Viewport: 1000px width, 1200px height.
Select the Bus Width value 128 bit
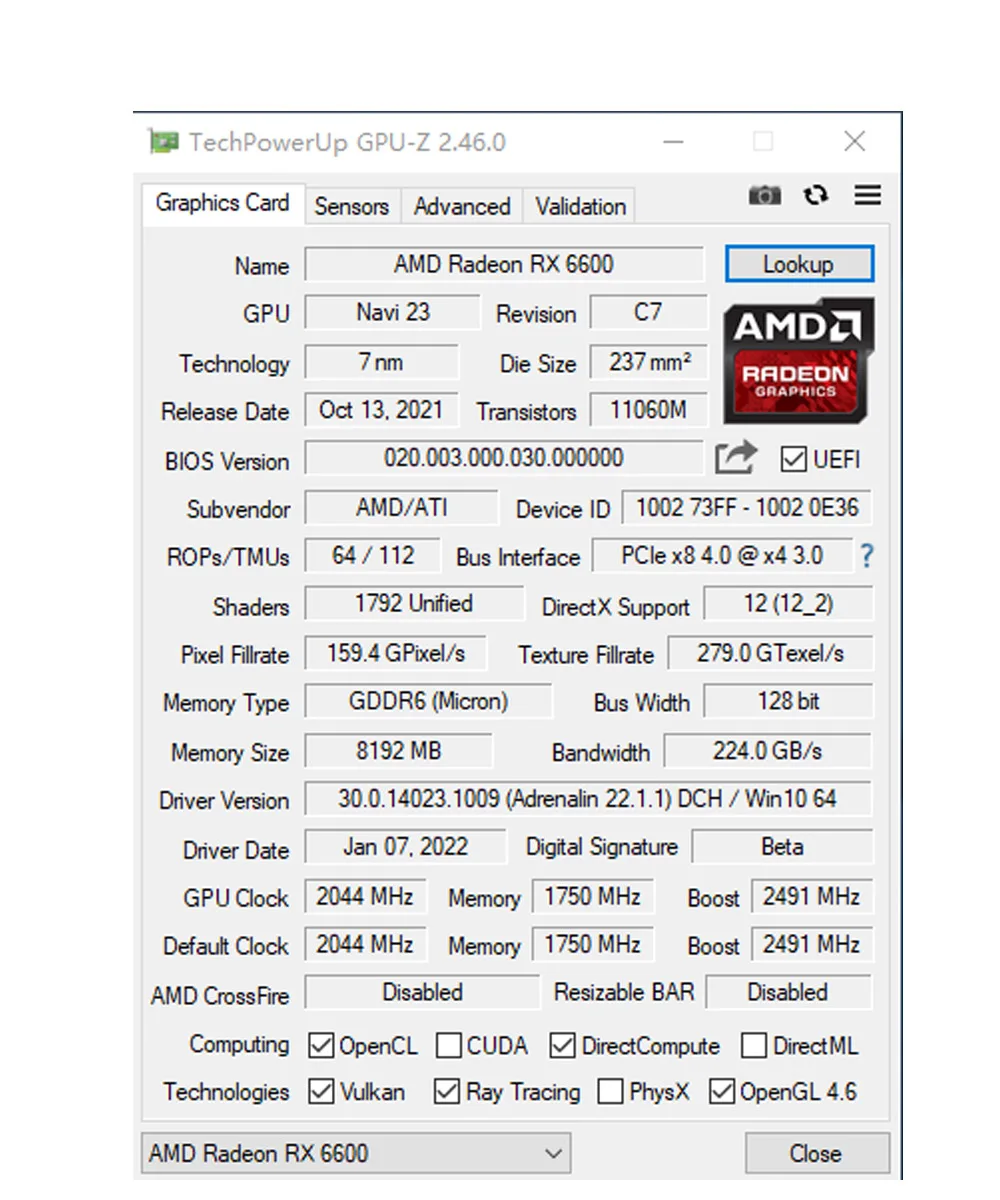click(789, 701)
